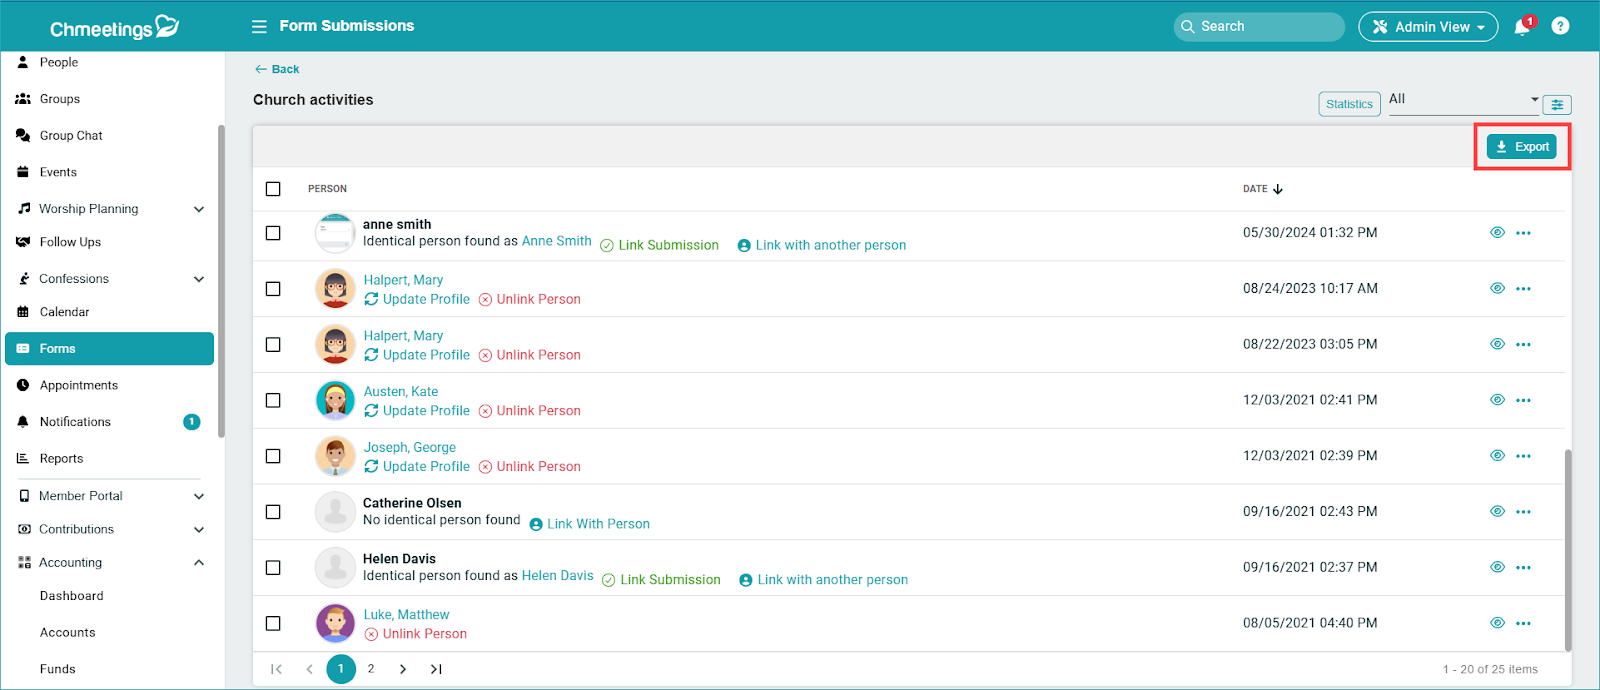Open the filter settings icon next to All
The width and height of the screenshot is (1600, 690).
tap(1557, 105)
